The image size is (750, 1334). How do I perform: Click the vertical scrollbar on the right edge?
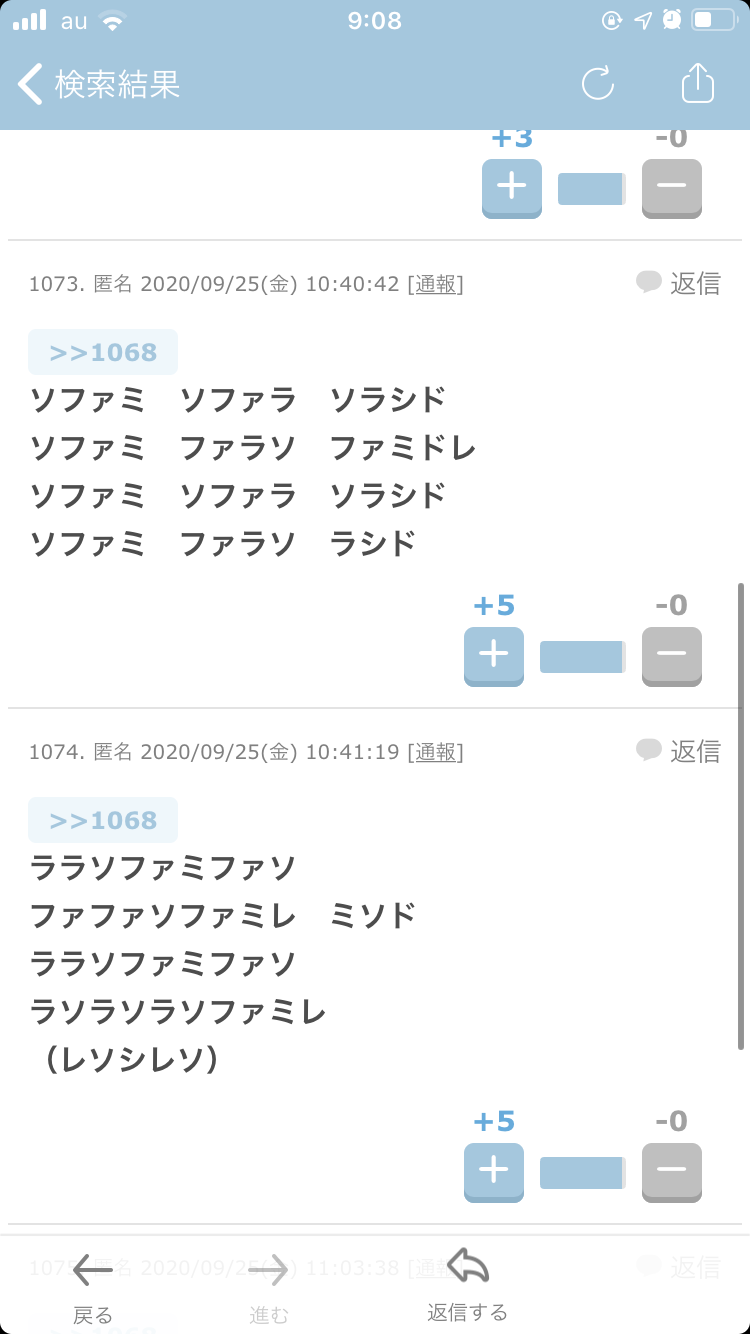(x=741, y=815)
